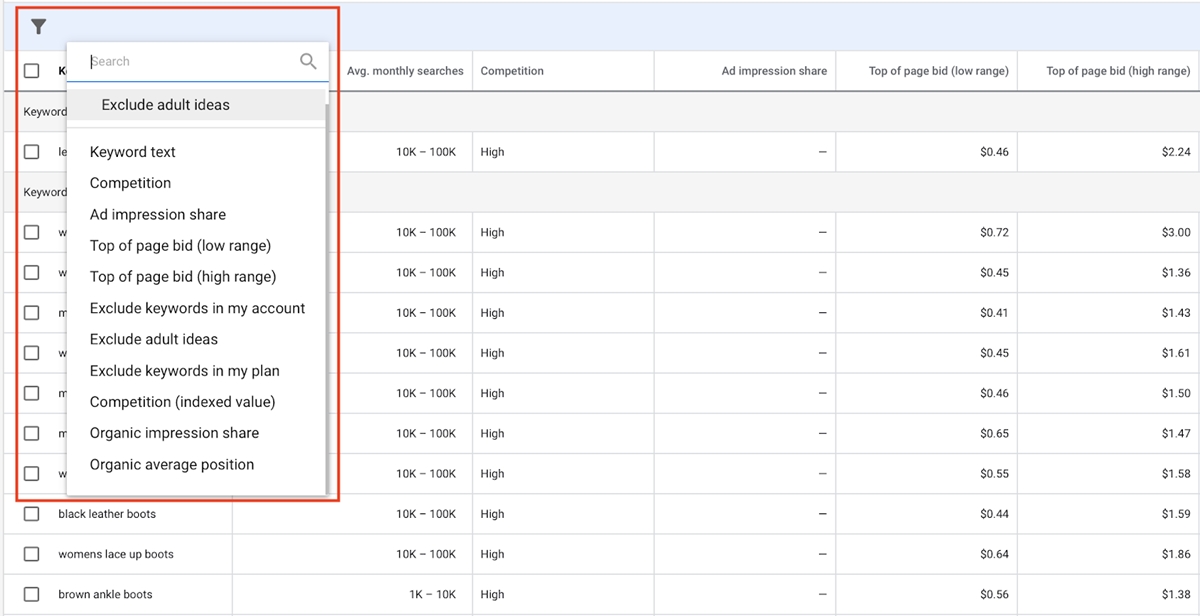Click the "$0.55" low-range bid value
This screenshot has height=616, width=1200.
point(994,473)
